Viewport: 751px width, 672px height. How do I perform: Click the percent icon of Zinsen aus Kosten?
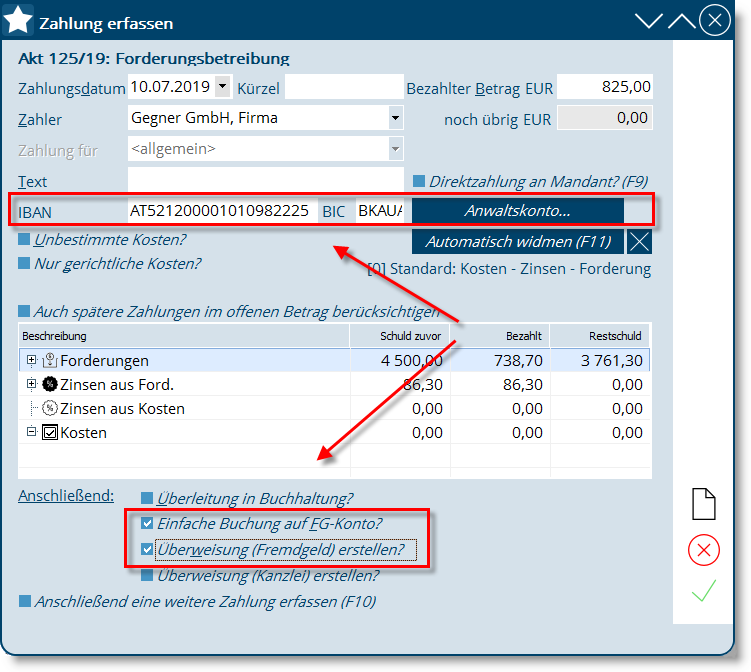point(50,408)
